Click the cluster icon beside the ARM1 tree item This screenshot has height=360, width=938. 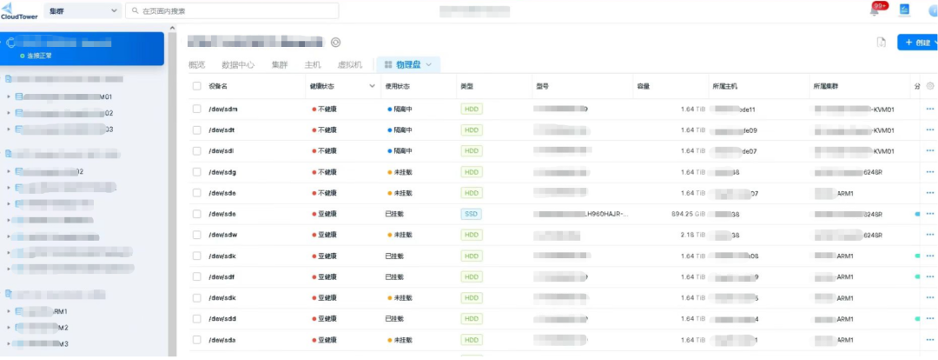(19, 312)
